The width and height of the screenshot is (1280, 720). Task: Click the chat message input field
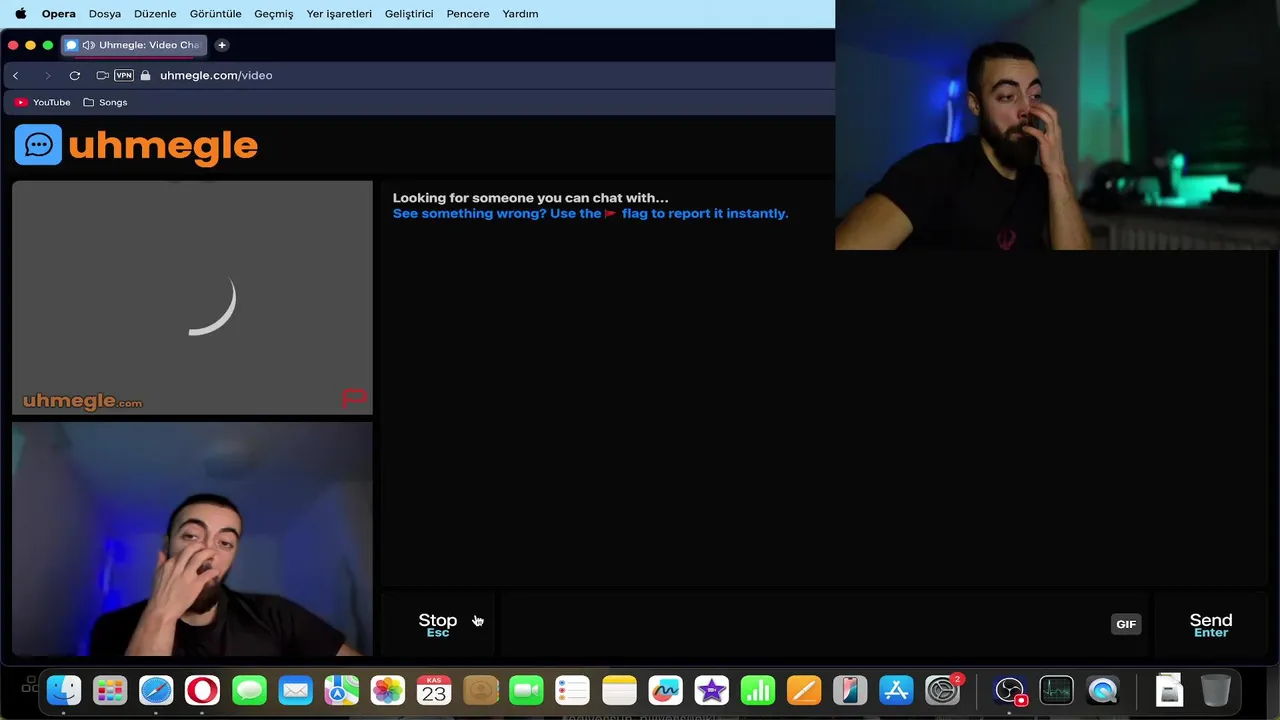coord(805,624)
